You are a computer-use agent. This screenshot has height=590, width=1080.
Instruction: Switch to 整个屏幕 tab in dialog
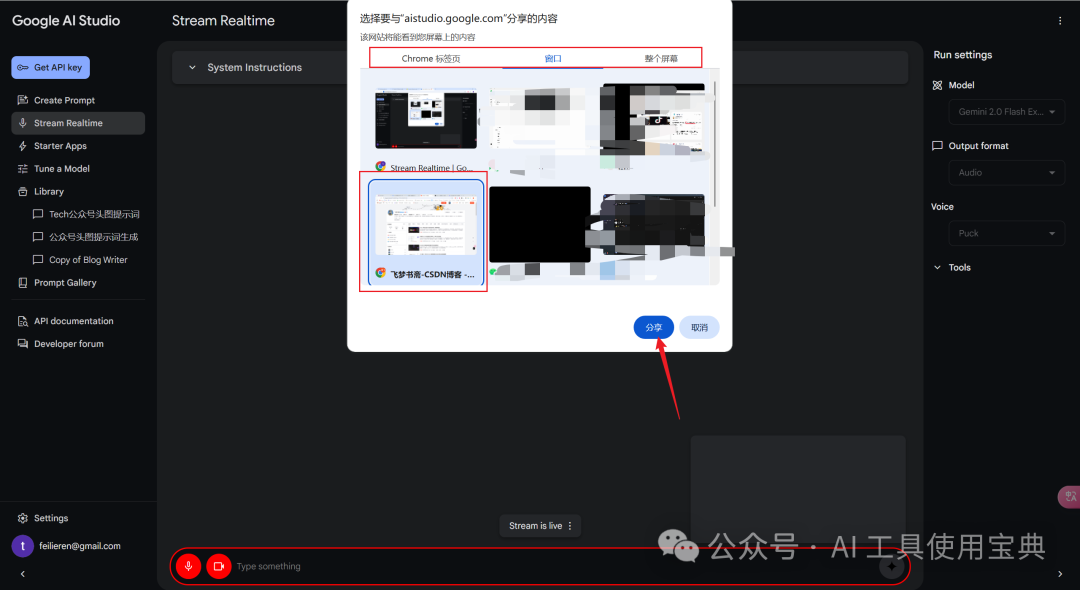[x=661, y=59]
